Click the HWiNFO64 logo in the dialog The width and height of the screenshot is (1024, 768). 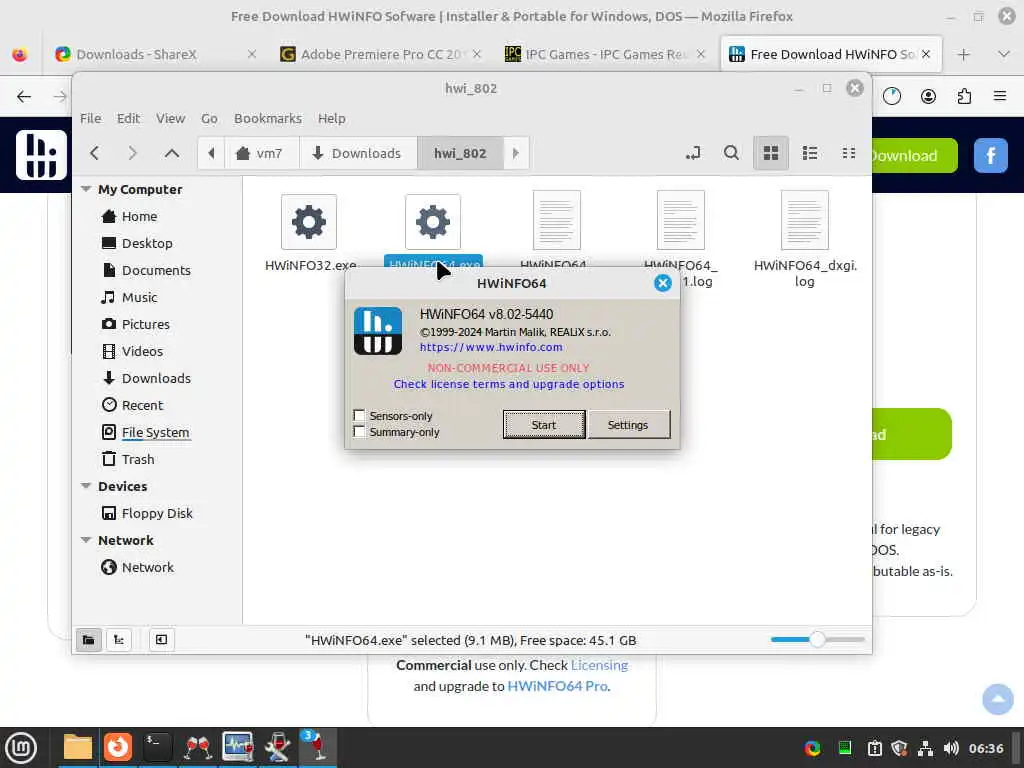[x=378, y=330]
